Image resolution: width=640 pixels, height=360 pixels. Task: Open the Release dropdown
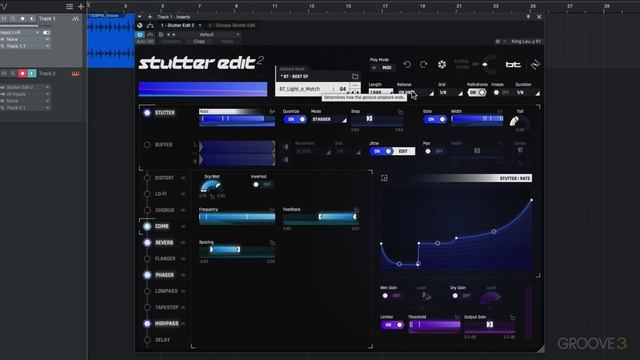415,93
